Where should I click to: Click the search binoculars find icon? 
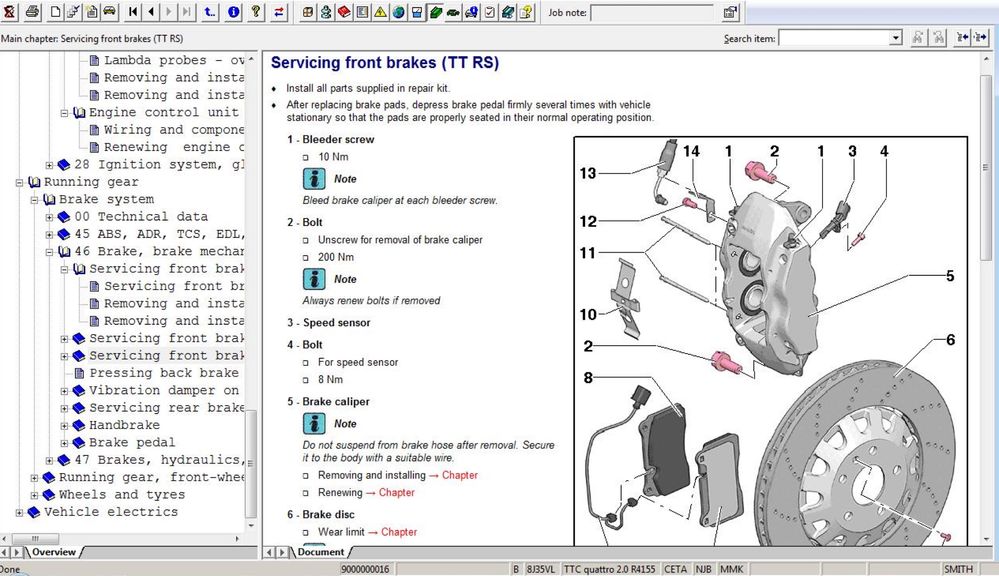pos(917,38)
